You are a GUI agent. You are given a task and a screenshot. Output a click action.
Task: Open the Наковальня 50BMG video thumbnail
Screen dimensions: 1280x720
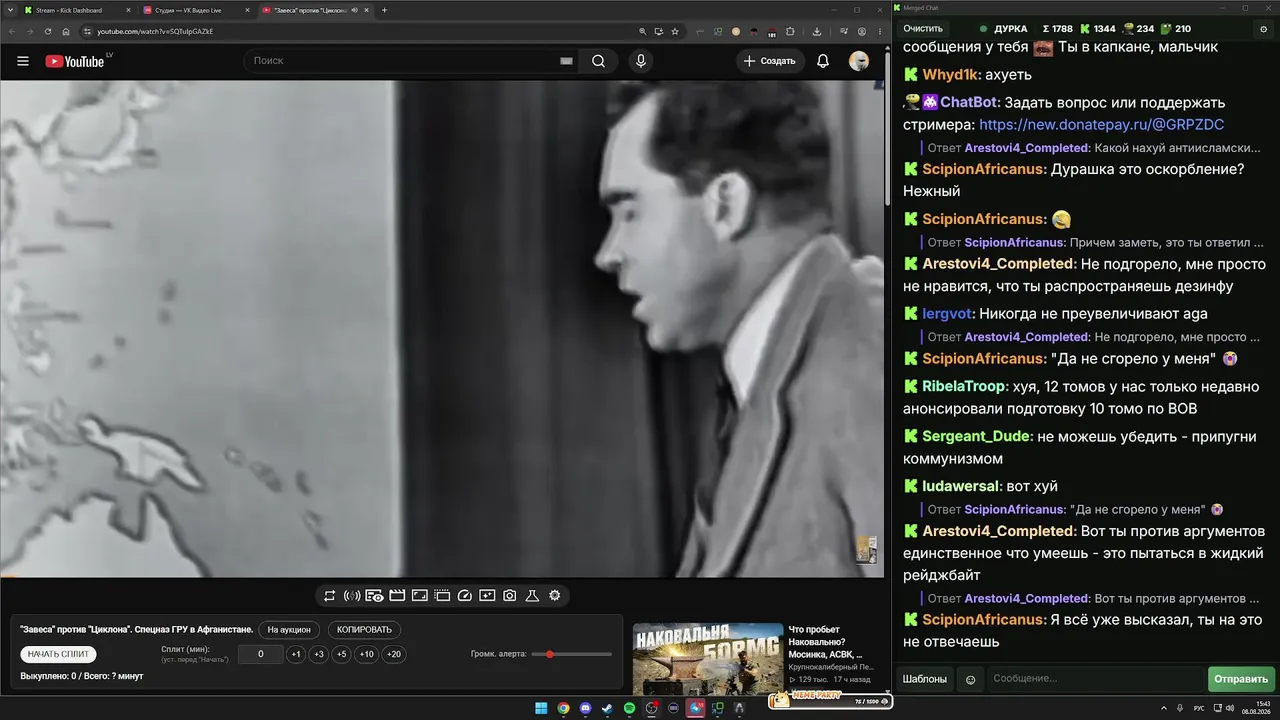pos(708,657)
